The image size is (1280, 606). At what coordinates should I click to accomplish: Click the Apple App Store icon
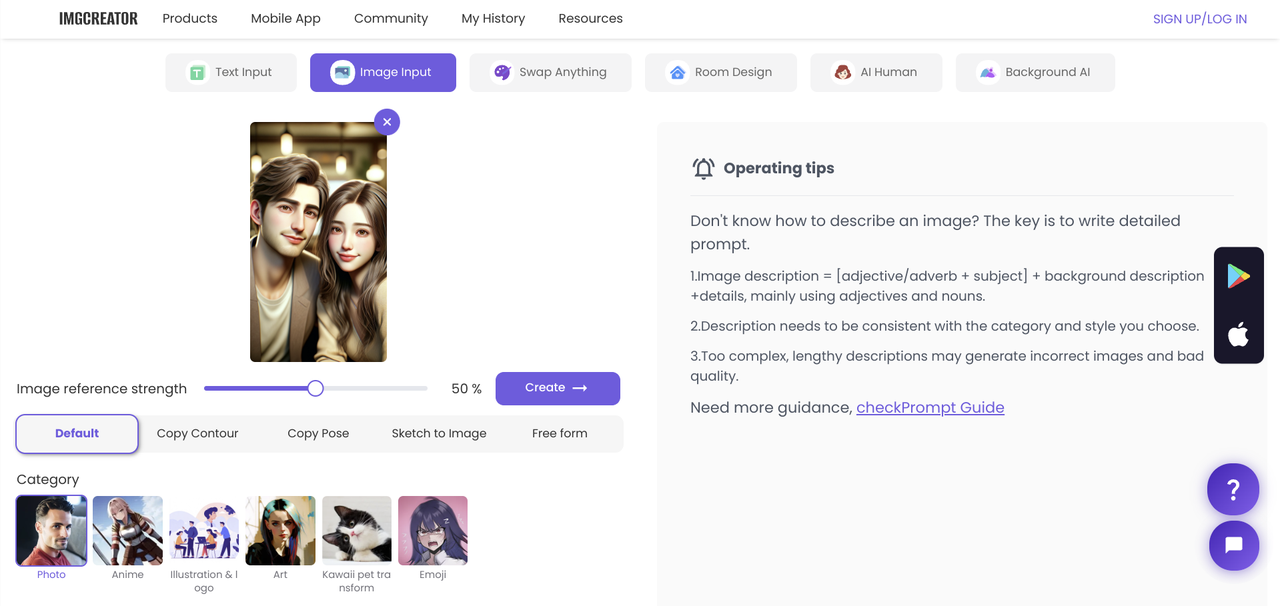[1238, 334]
